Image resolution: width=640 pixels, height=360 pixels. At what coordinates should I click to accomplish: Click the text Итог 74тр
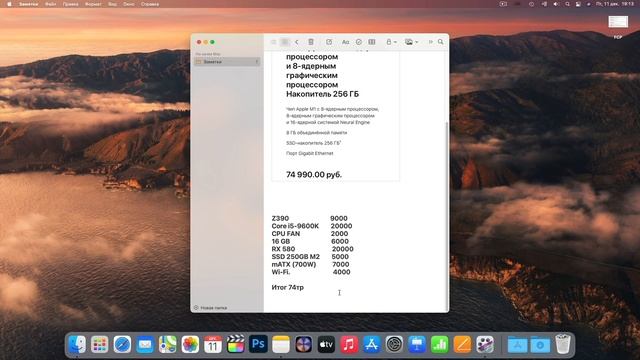tap(288, 287)
